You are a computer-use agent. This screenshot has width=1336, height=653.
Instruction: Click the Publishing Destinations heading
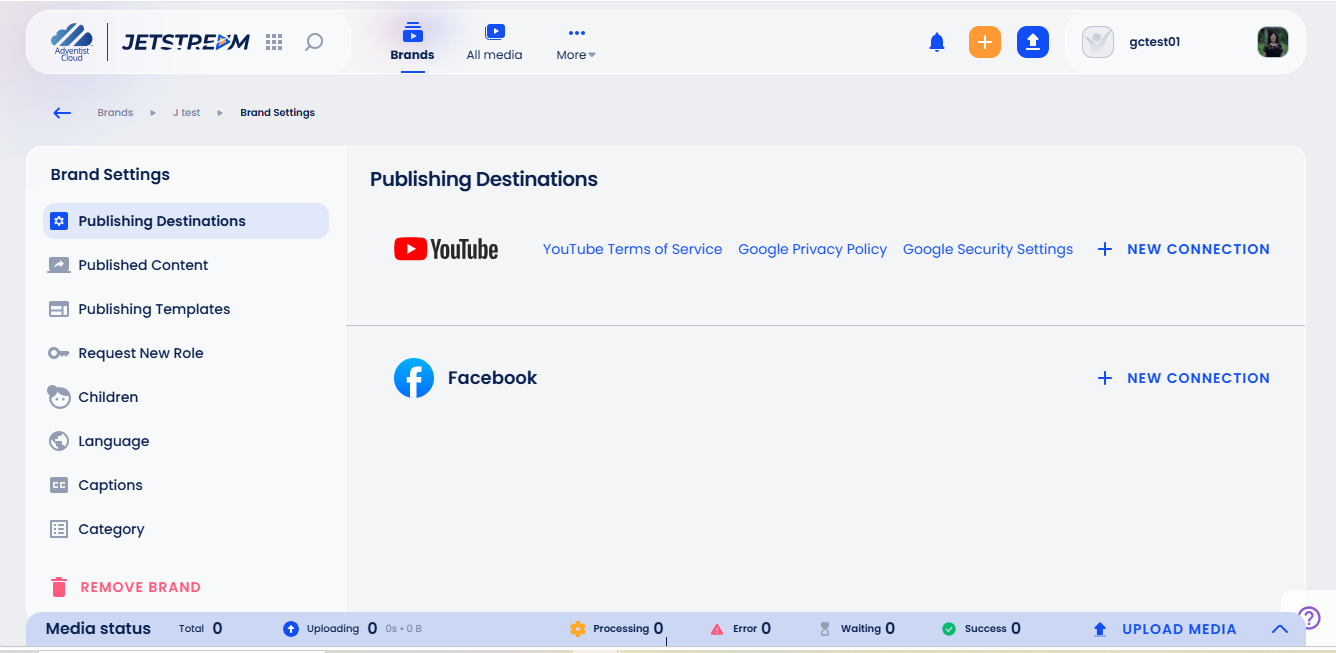[x=484, y=179]
